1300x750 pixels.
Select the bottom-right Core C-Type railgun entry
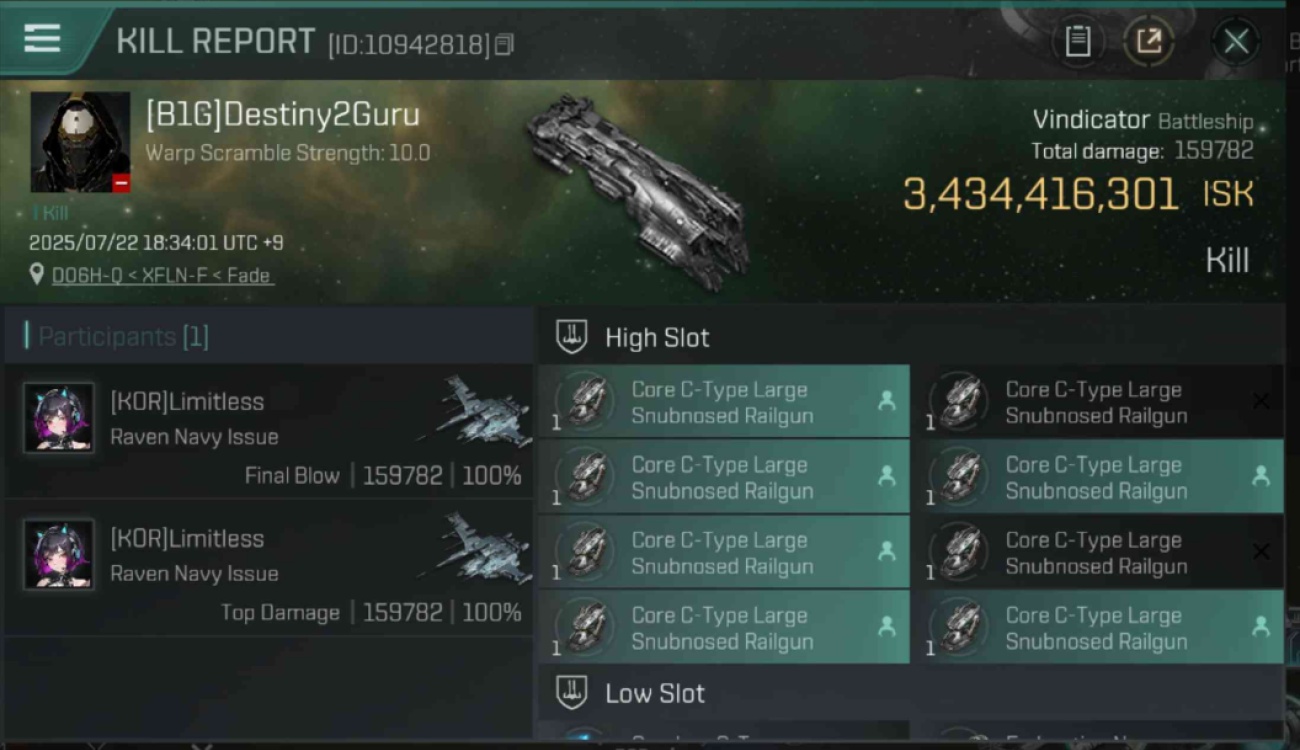pyautogui.click(x=1103, y=627)
